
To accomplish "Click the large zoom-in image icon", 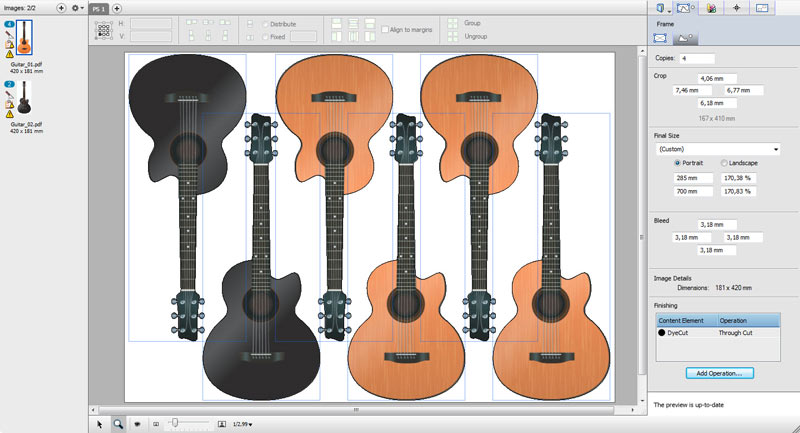I will tap(222, 424).
